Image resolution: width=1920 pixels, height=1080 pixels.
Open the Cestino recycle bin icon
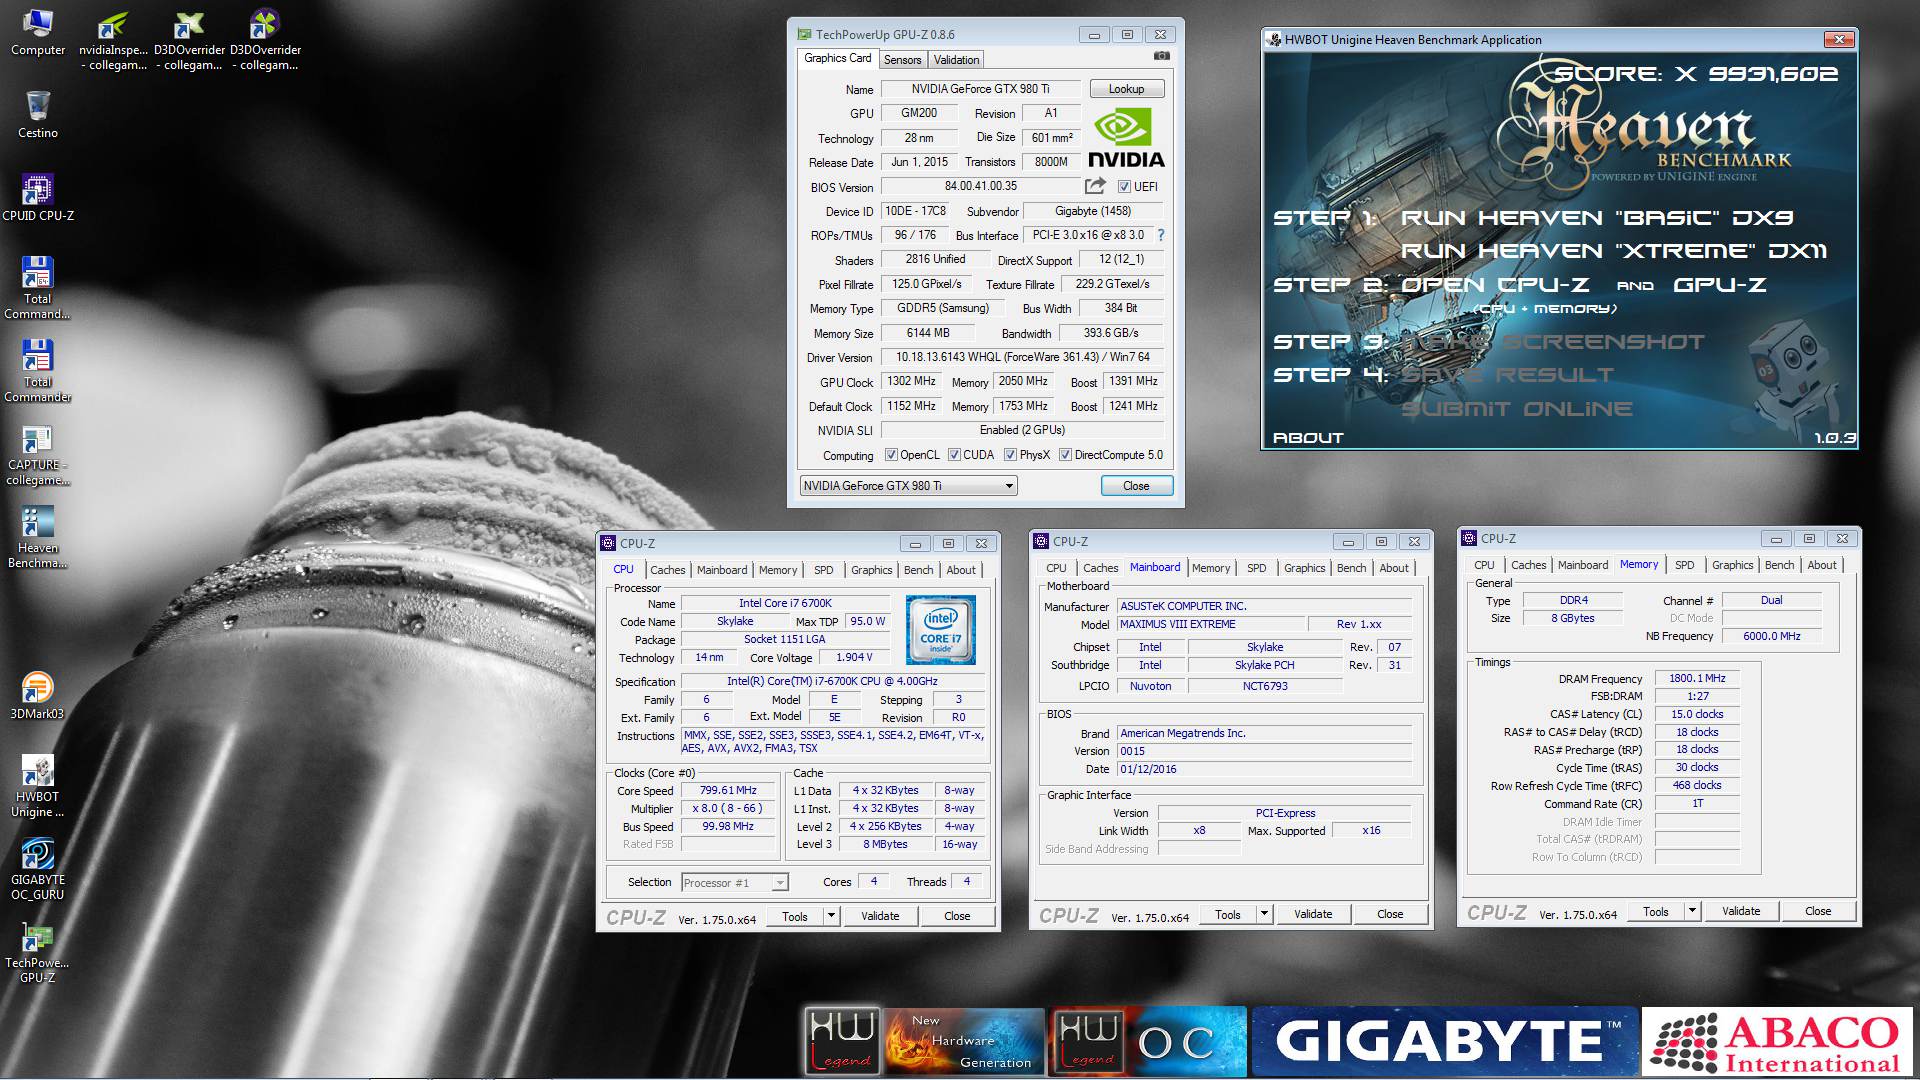[38, 114]
